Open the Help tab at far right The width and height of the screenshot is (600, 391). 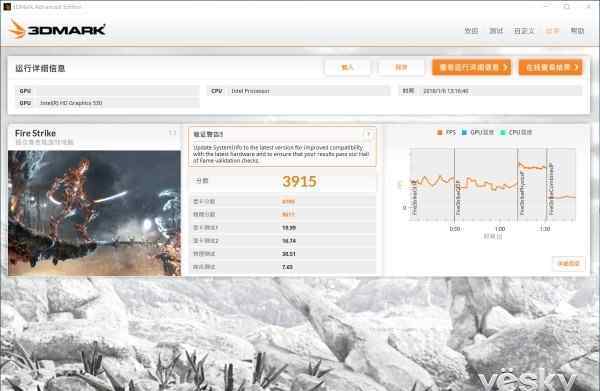577,31
